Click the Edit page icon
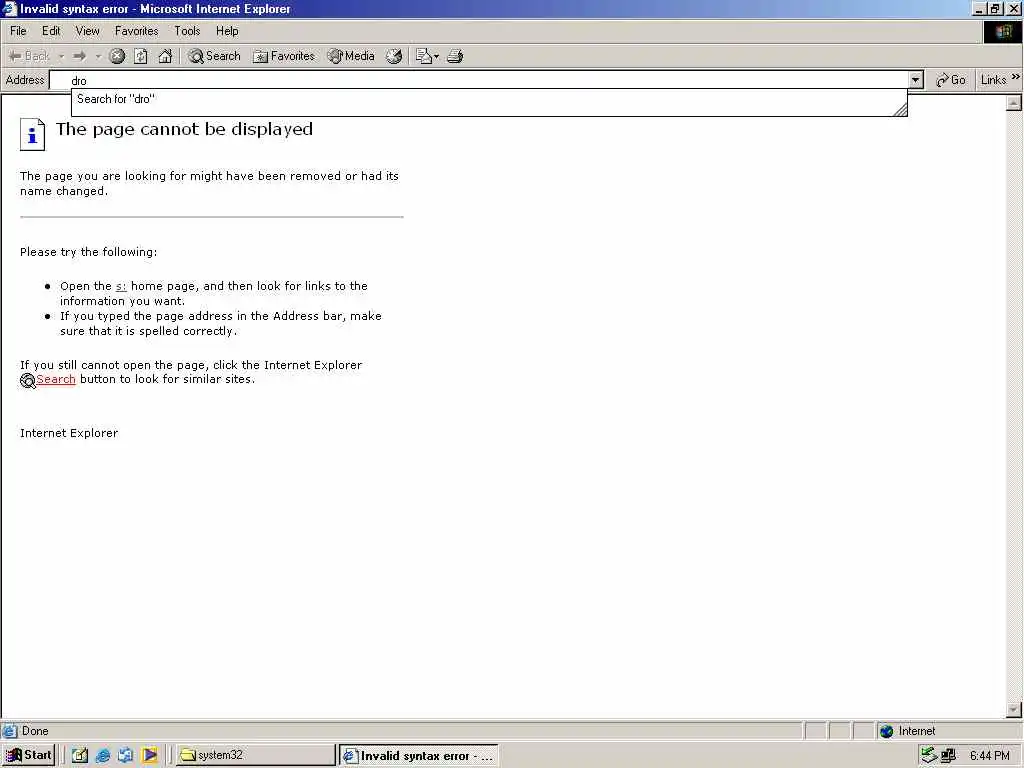The height and width of the screenshot is (768, 1024). 424,56
